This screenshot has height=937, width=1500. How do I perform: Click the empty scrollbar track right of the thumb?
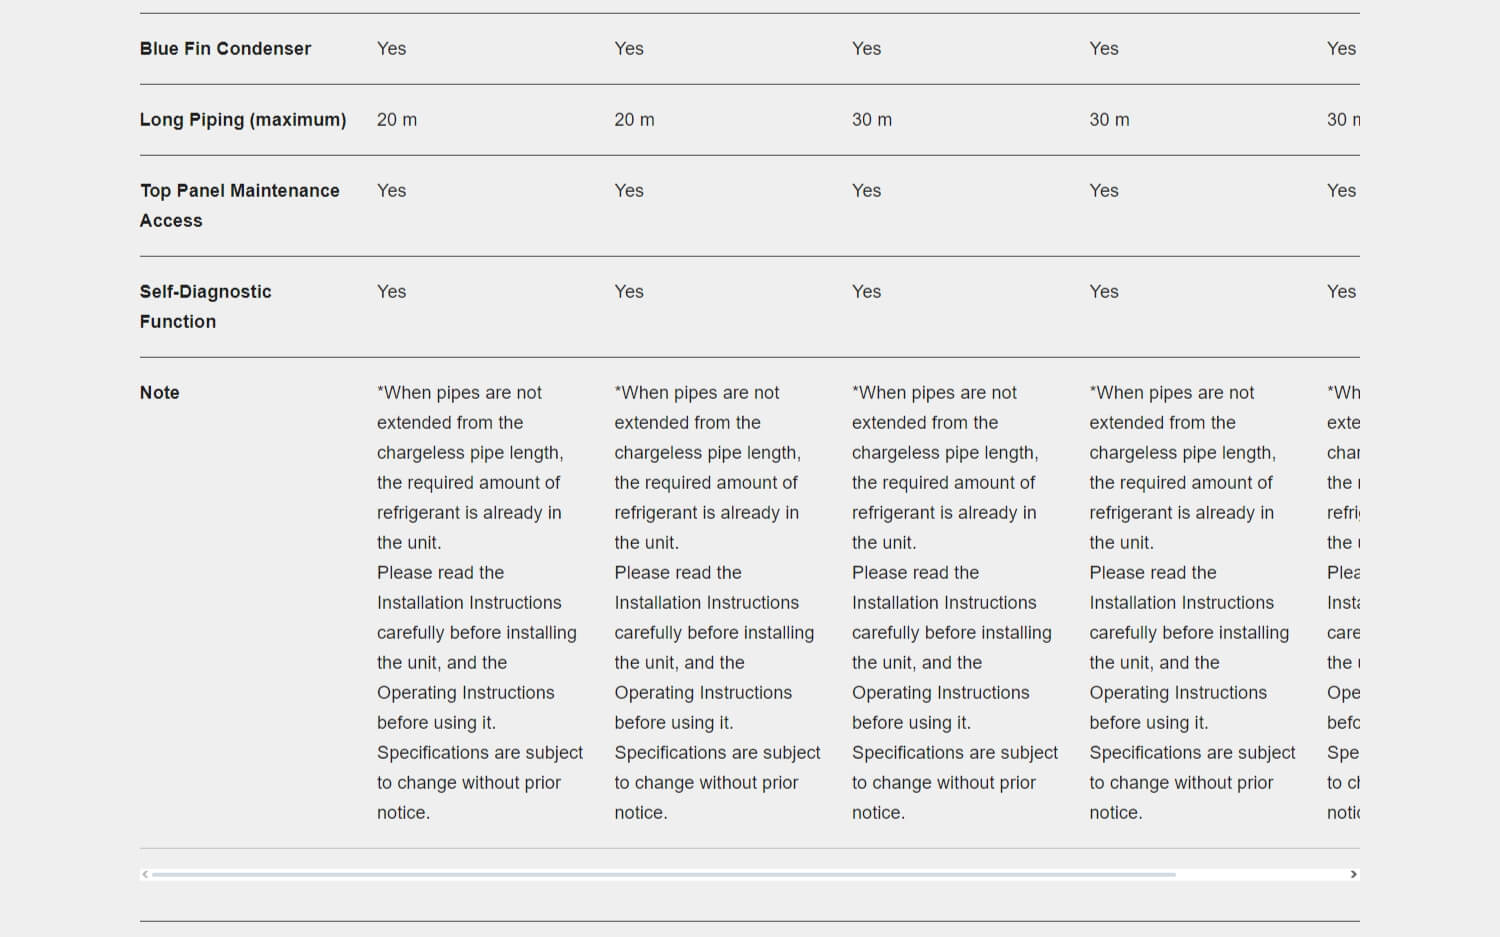[1260, 874]
